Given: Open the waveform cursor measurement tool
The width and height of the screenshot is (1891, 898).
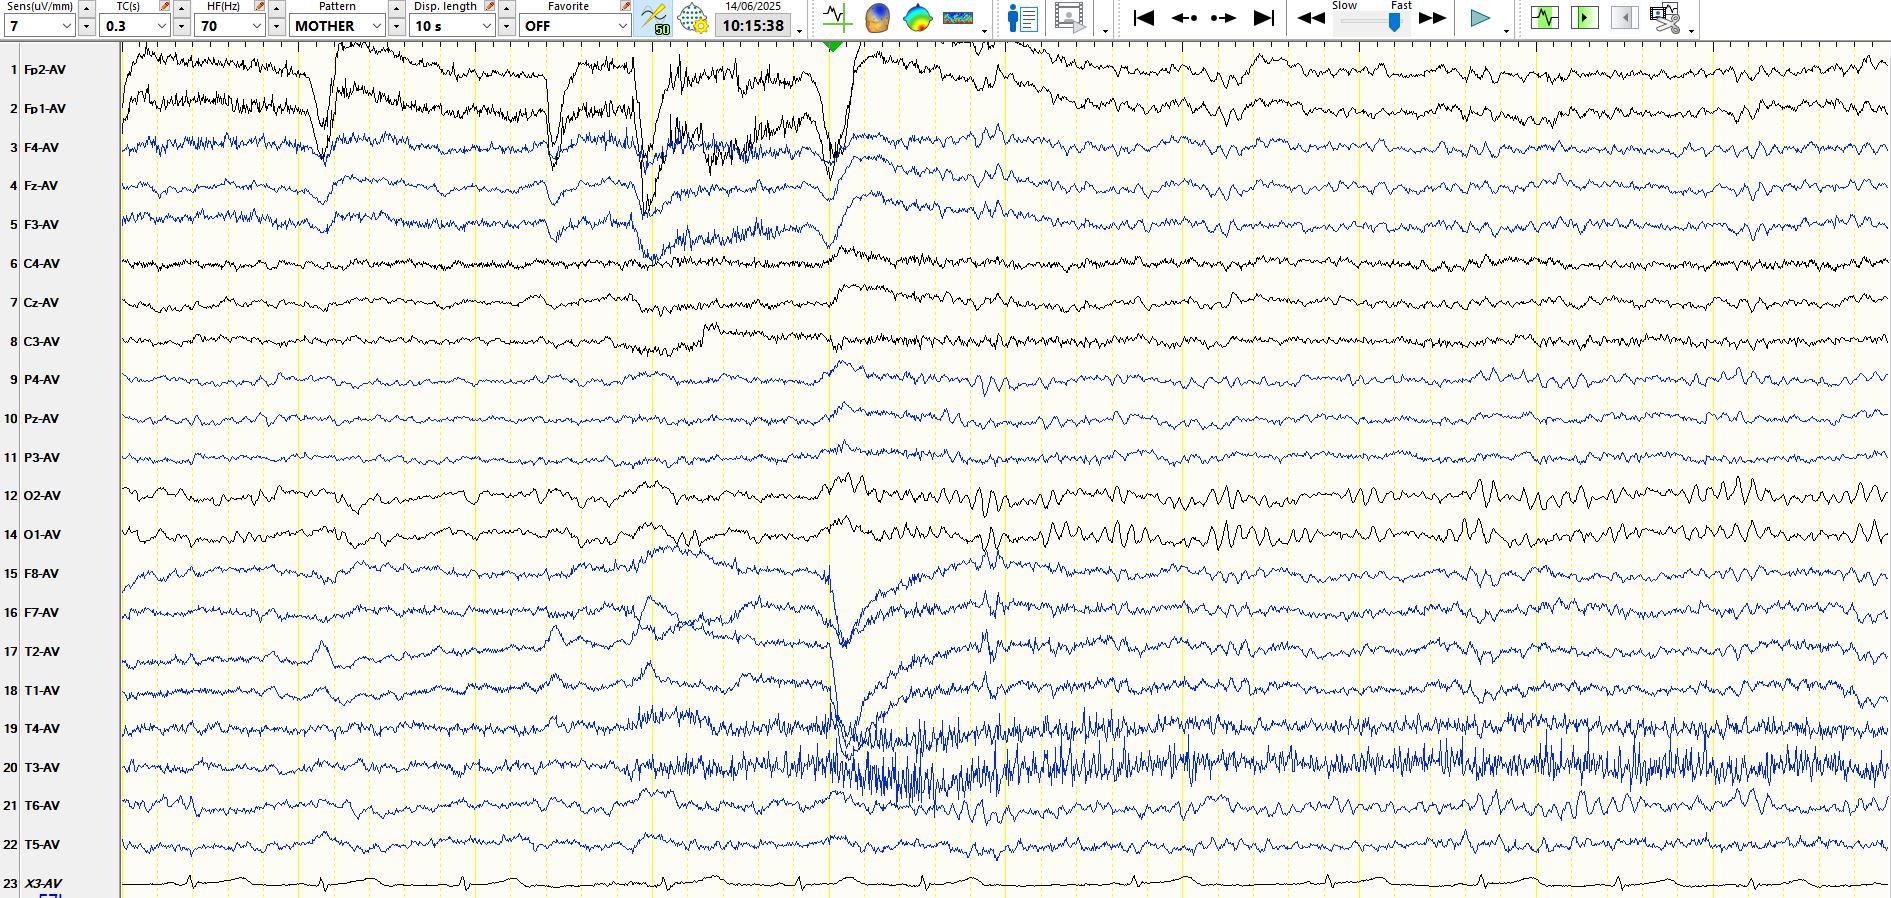Looking at the screenshot, I should pyautogui.click(x=837, y=18).
